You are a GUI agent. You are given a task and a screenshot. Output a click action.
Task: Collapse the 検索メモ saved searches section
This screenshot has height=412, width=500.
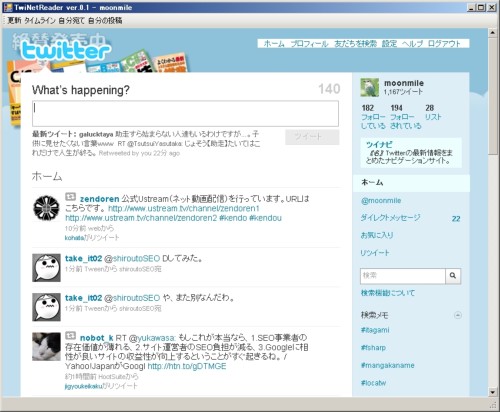tap(458, 315)
